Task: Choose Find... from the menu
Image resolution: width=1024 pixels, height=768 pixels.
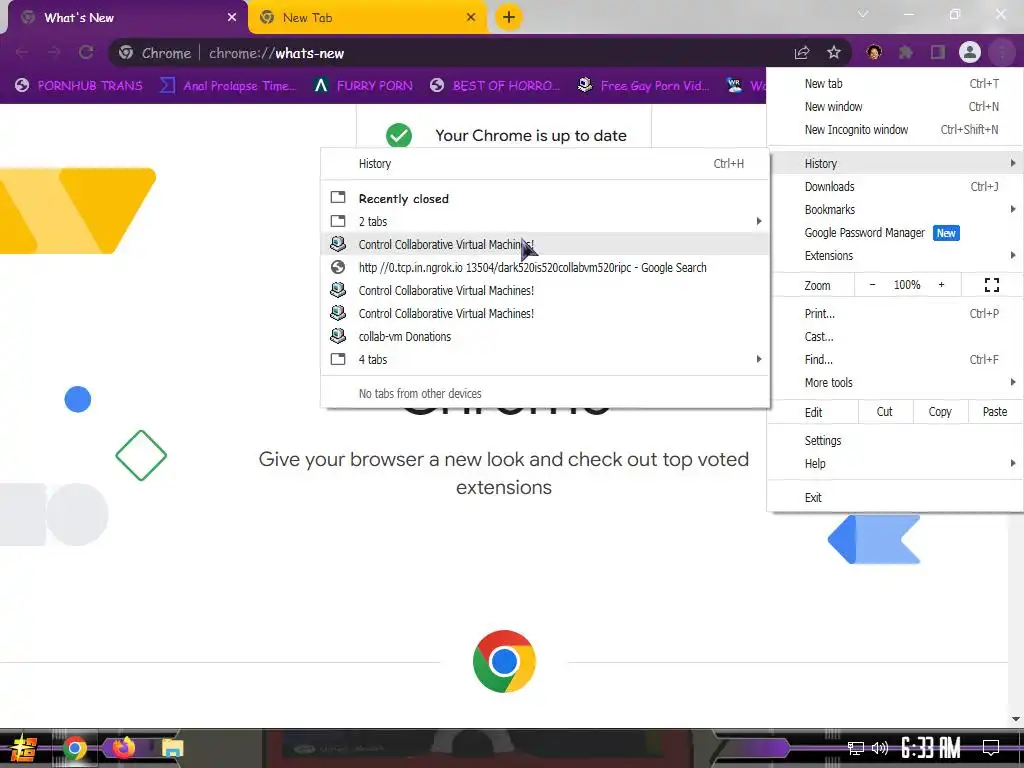Action: tap(895, 359)
